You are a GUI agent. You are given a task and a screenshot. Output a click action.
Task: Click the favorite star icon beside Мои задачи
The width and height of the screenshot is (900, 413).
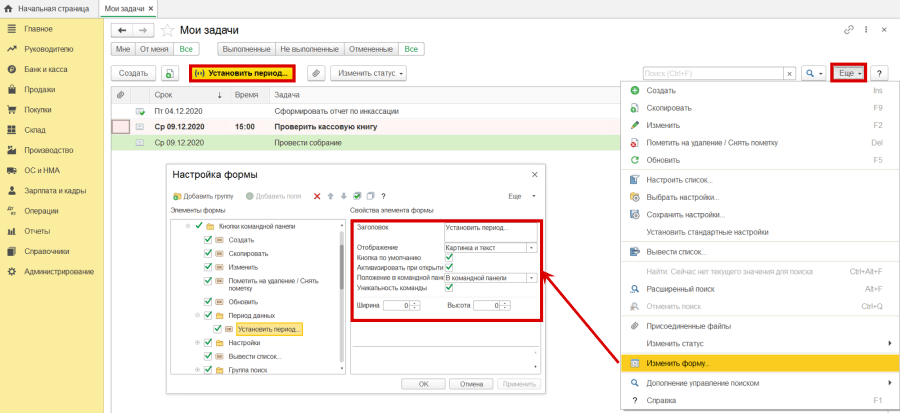(x=167, y=30)
